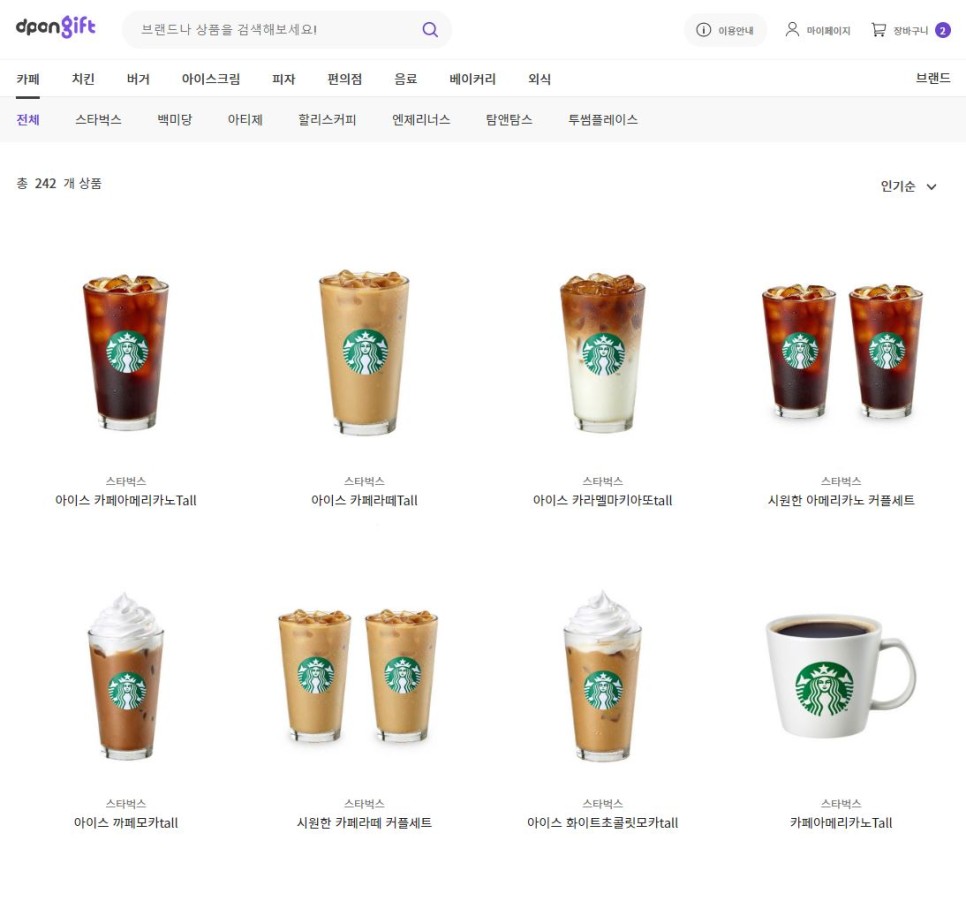This screenshot has height=924, width=966.
Task: Open 아이스 카페아메리카노Tall product image
Action: [126, 352]
